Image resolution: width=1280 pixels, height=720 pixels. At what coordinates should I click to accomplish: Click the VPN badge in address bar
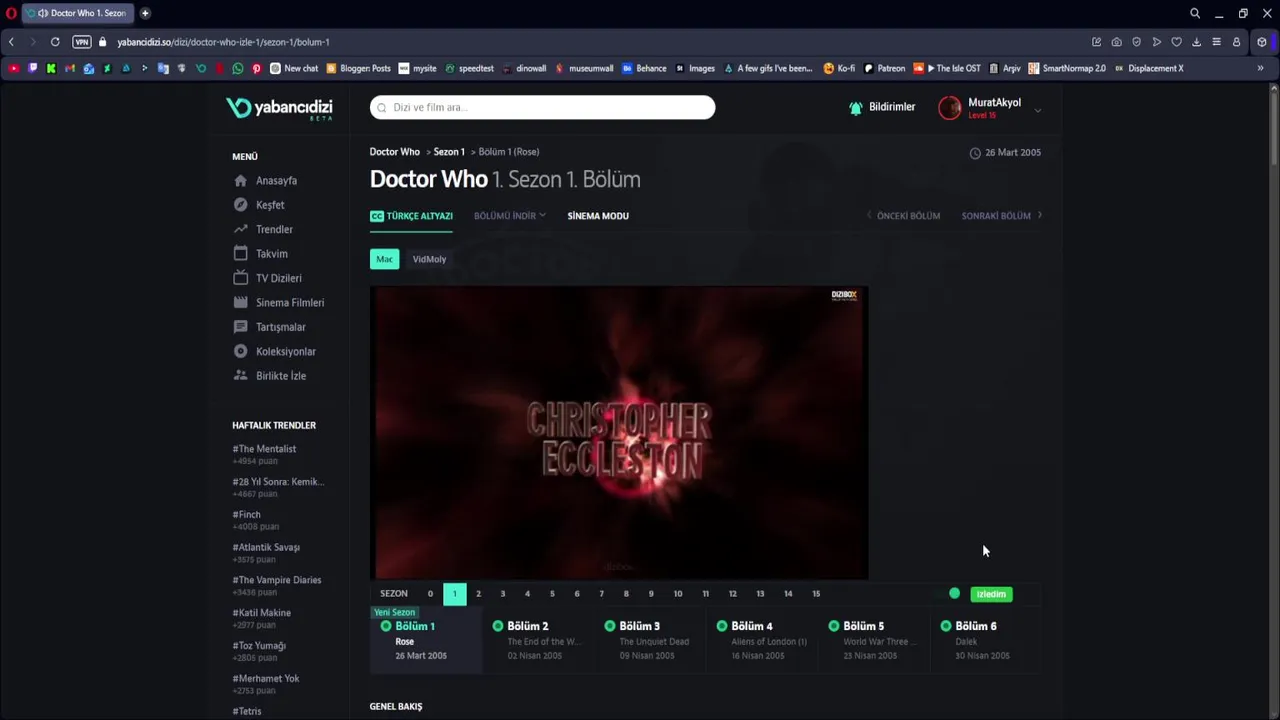click(x=82, y=42)
